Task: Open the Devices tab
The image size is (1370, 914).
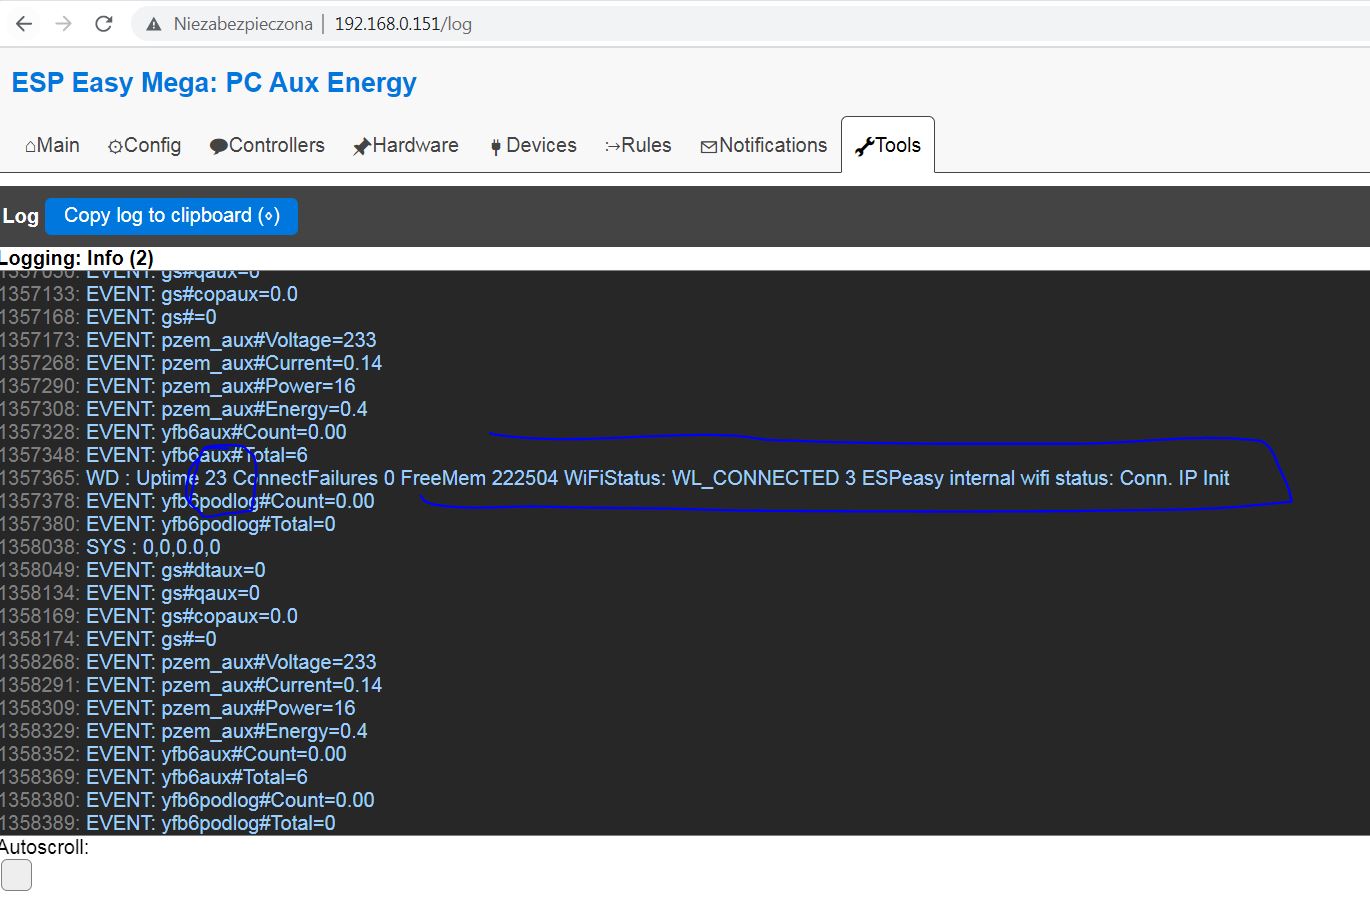Action: coord(533,145)
